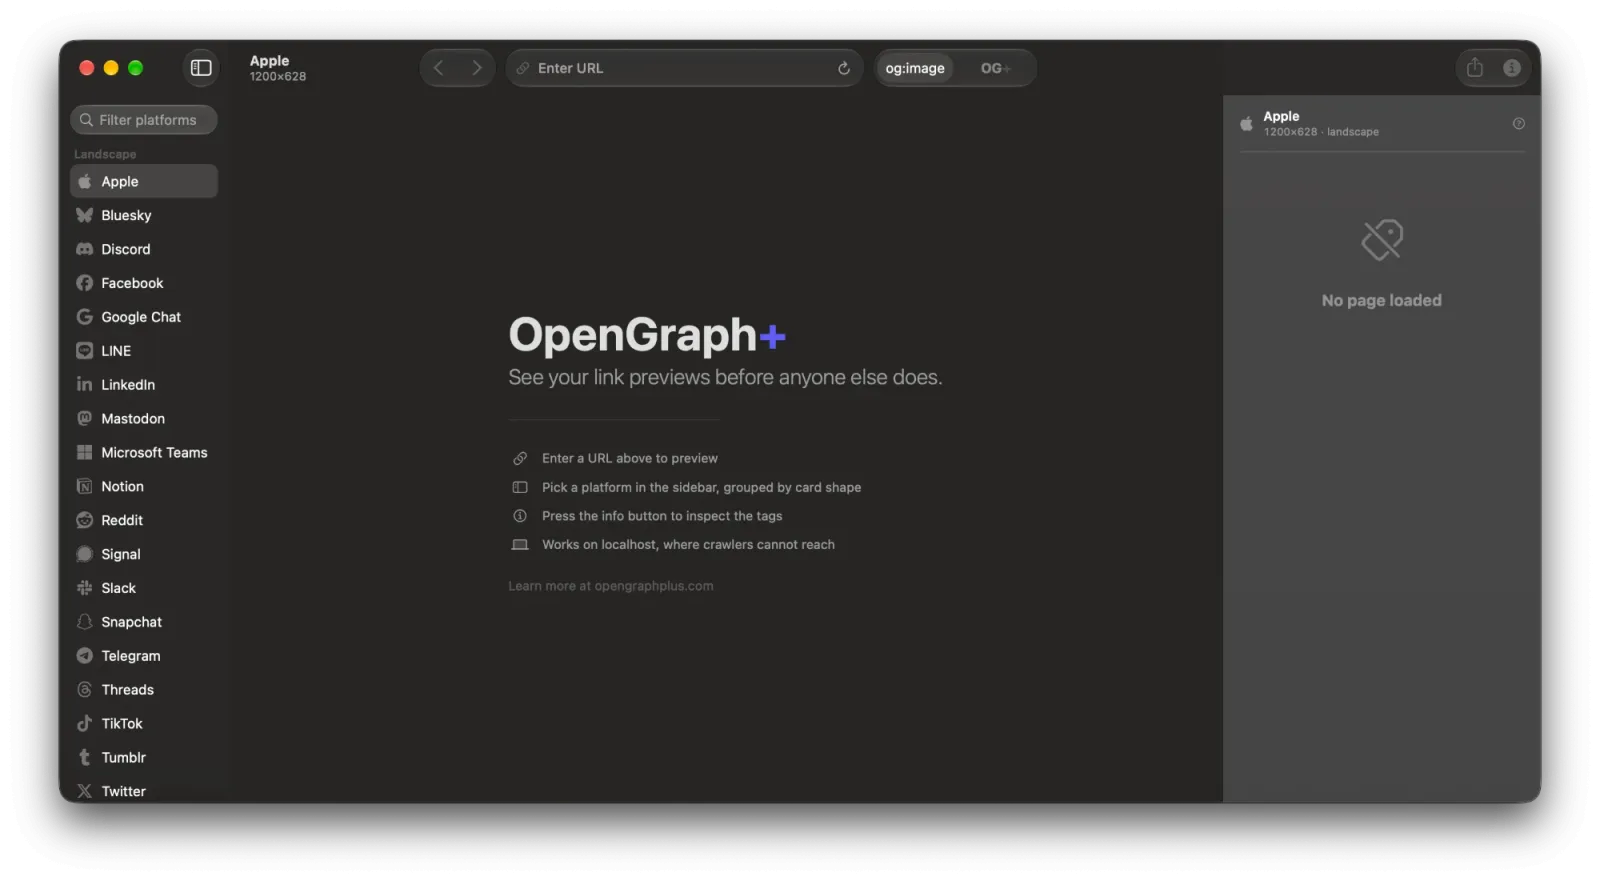Click the "No page loaded" text

[1381, 301]
